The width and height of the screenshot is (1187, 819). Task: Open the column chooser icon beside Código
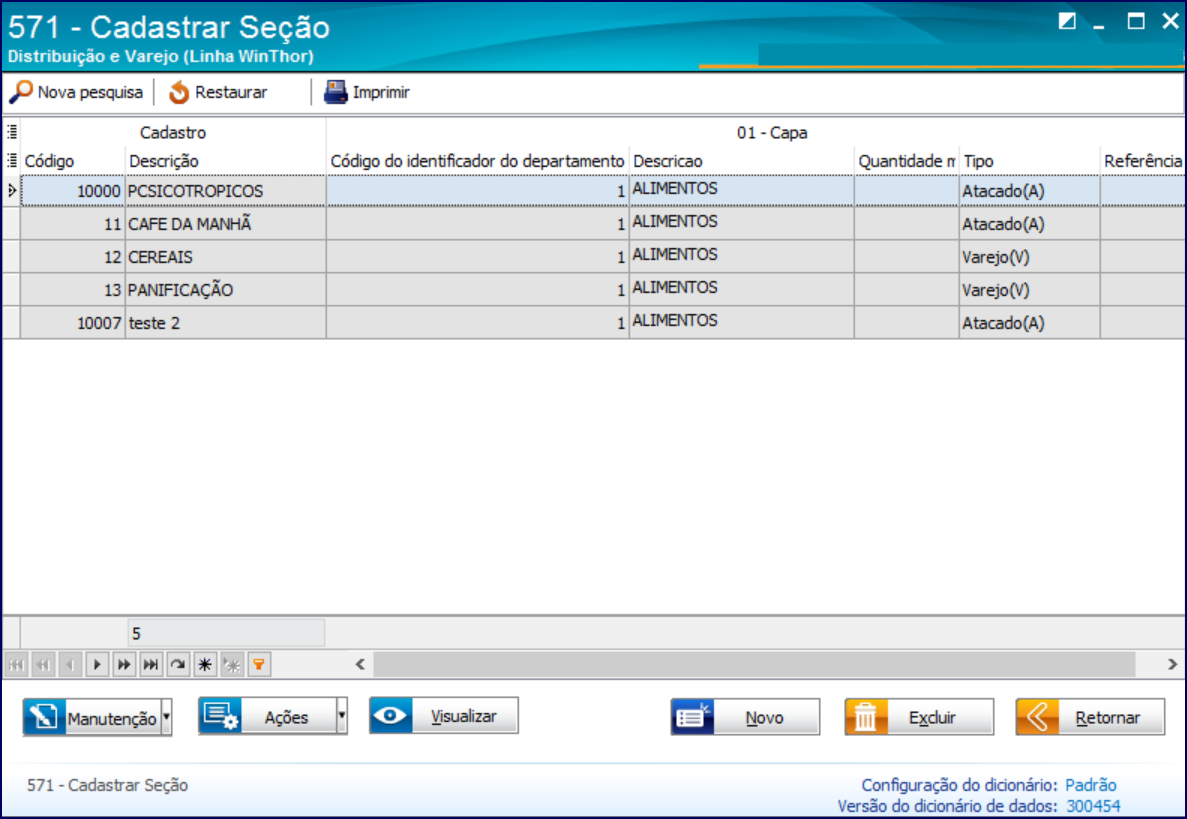coord(12,160)
